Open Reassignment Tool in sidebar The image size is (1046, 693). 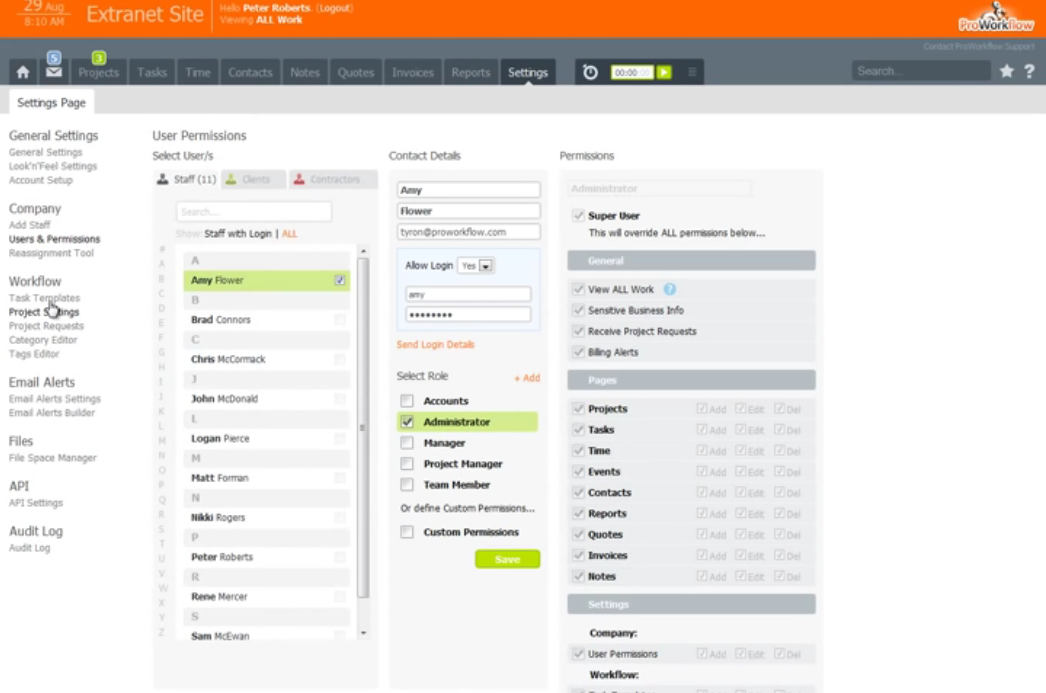pyautogui.click(x=51, y=253)
